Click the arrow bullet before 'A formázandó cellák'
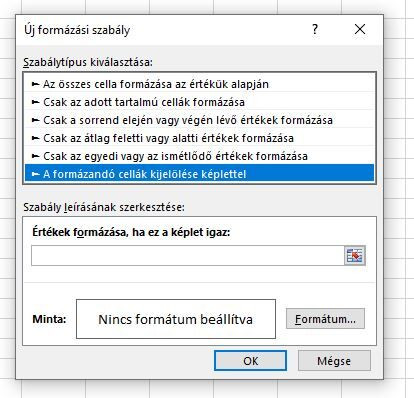The width and height of the screenshot is (414, 398). 35,174
